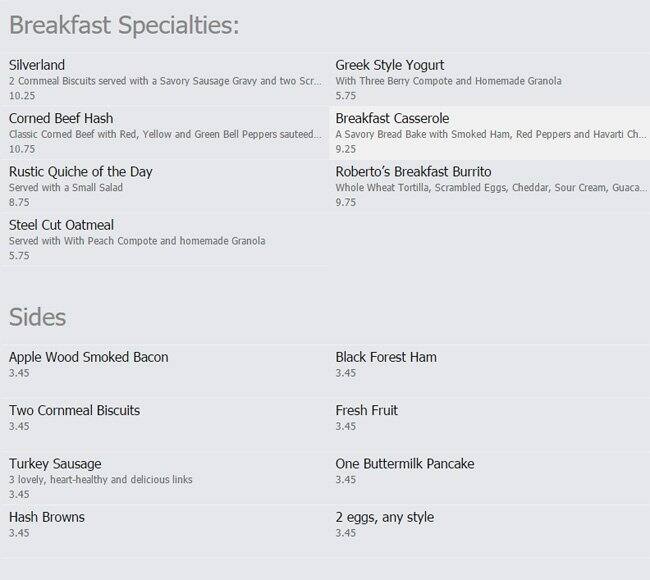Click the 9.75 price of the Breakfast Burrito
The width and height of the screenshot is (650, 580).
coord(346,202)
